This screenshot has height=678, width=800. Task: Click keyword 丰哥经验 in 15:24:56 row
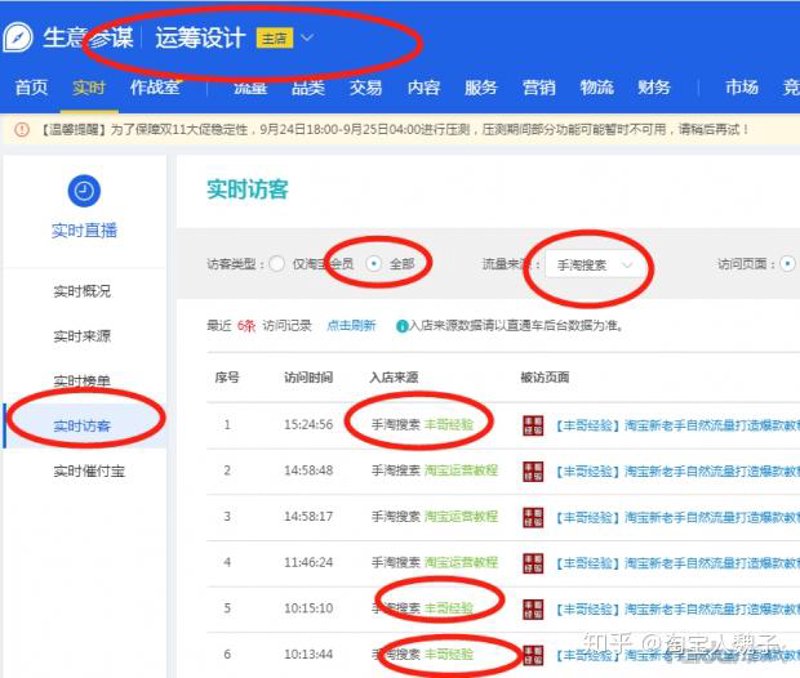tap(449, 424)
